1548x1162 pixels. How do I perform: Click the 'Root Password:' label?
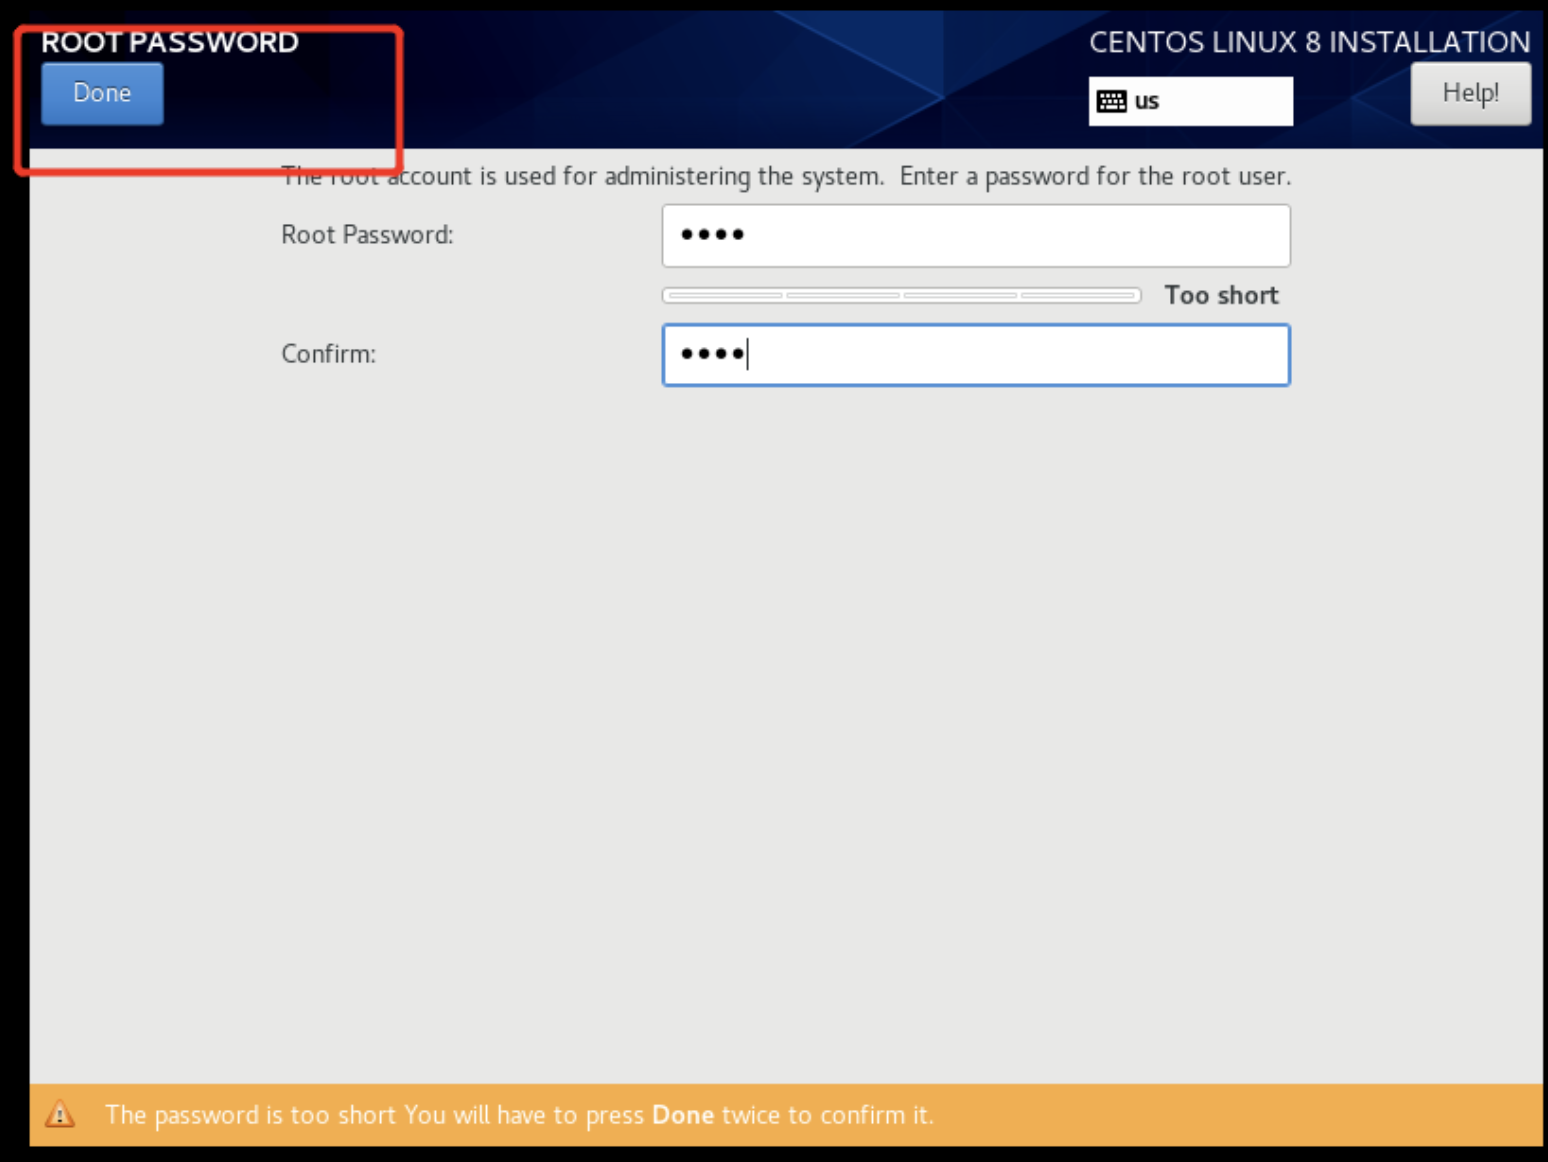pyautogui.click(x=367, y=235)
